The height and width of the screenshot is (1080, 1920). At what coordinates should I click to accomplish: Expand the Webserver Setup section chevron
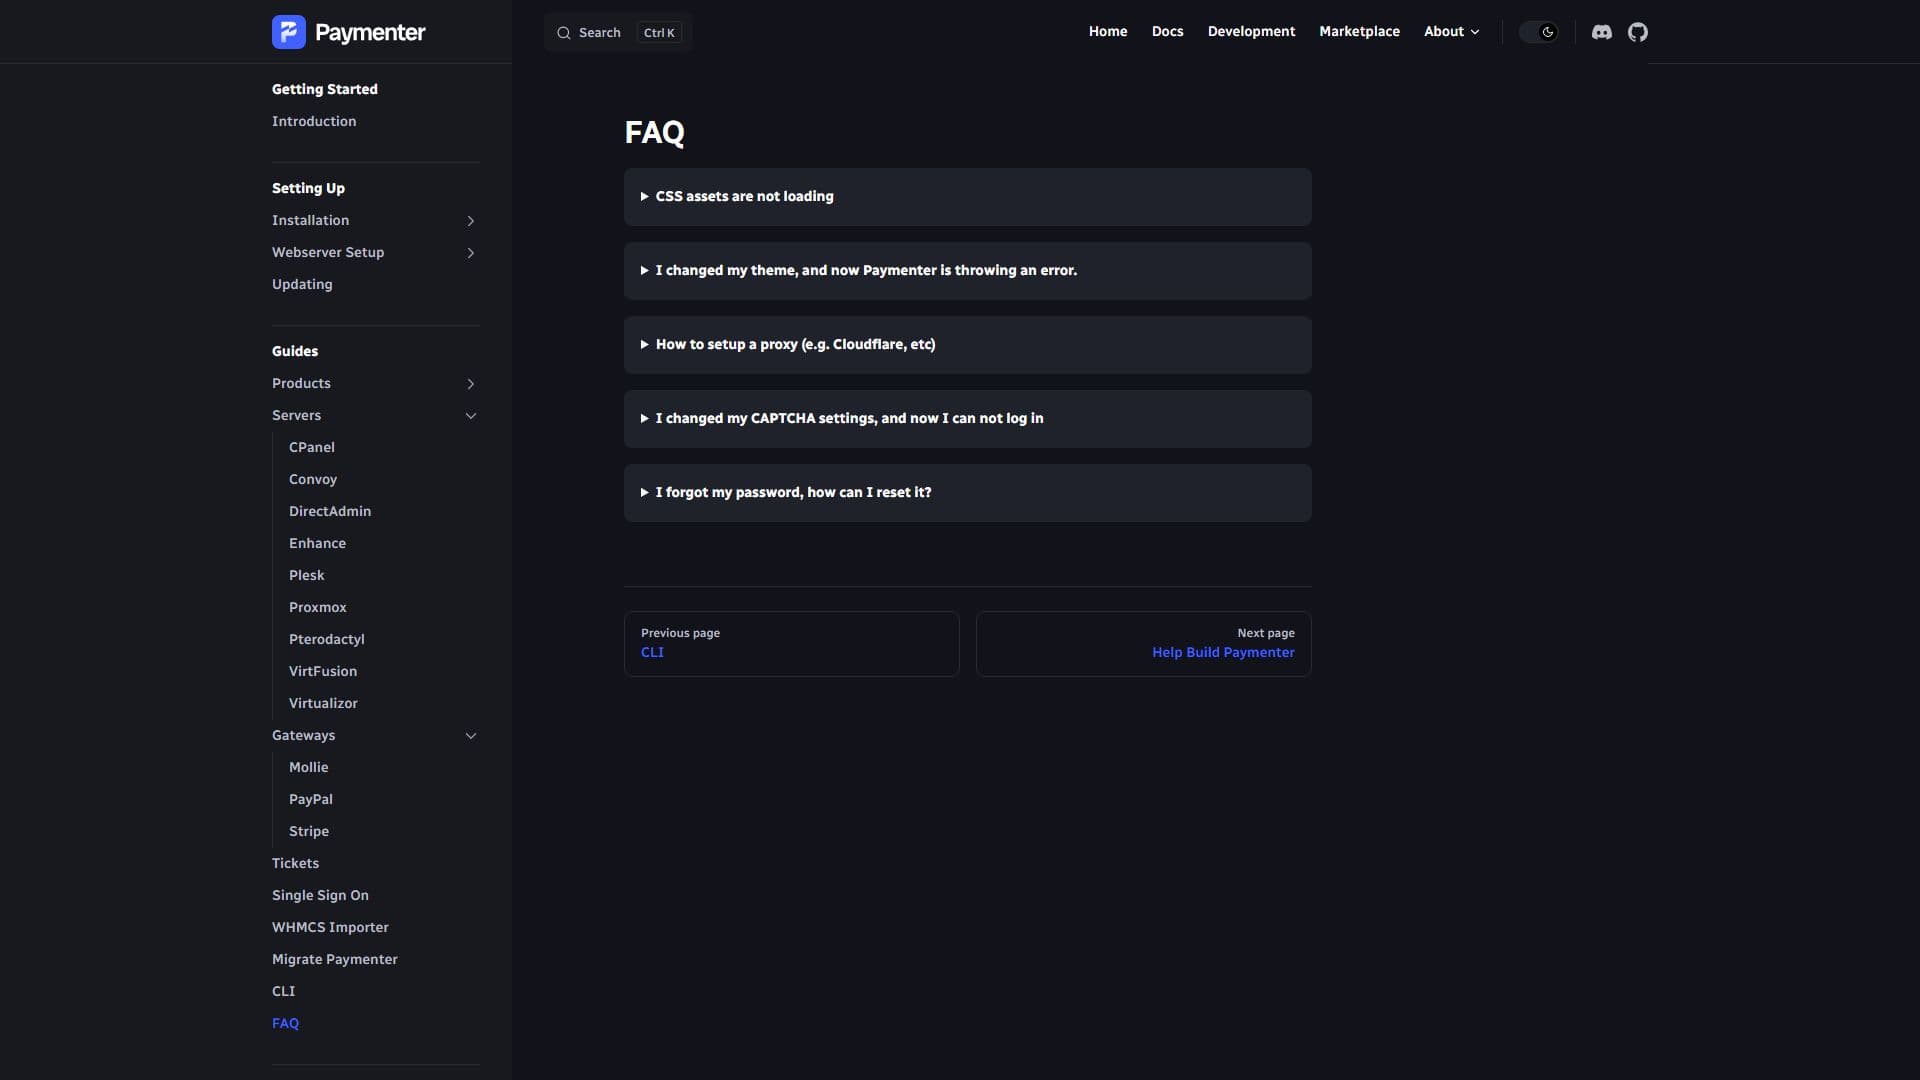[x=470, y=253]
